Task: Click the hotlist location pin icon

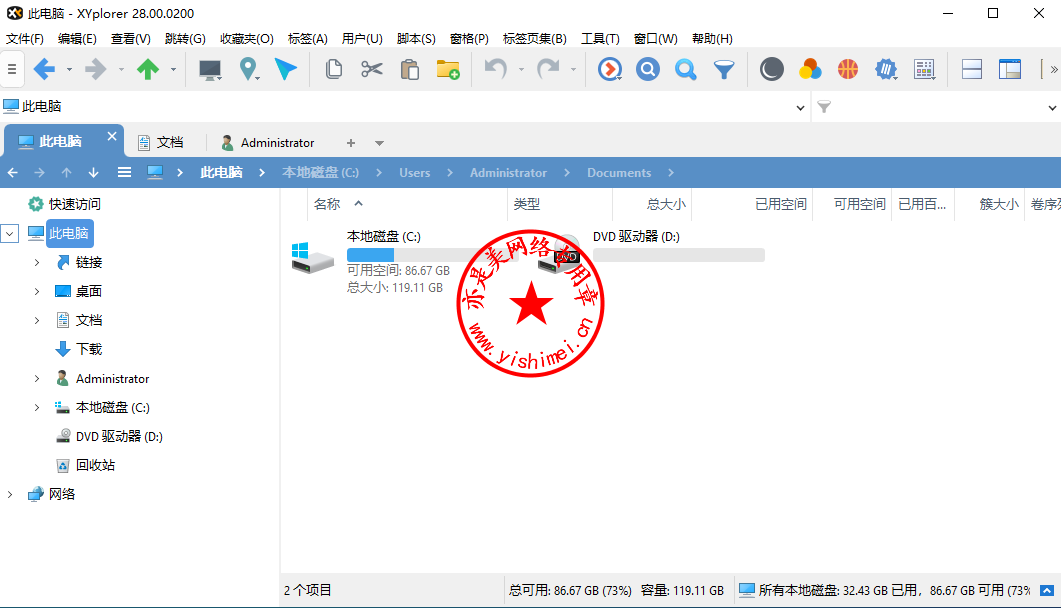Action: click(248, 69)
